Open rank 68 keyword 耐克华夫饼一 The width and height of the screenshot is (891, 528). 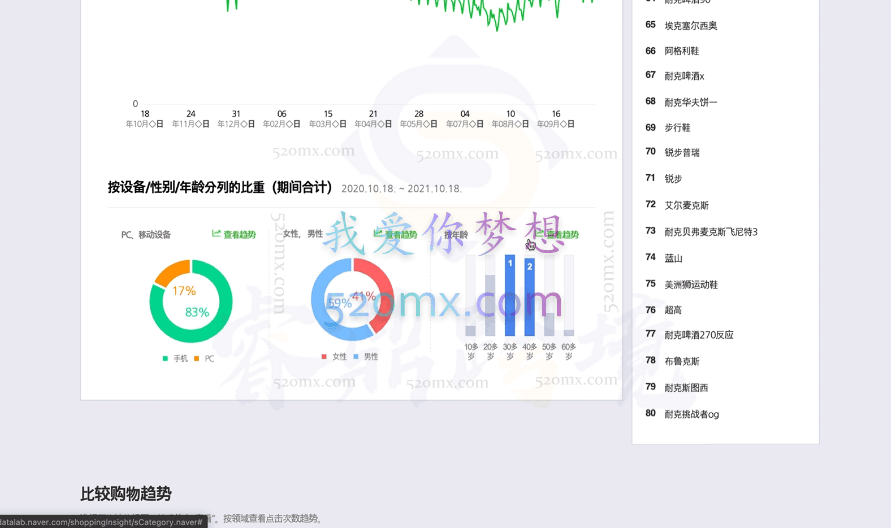(691, 102)
